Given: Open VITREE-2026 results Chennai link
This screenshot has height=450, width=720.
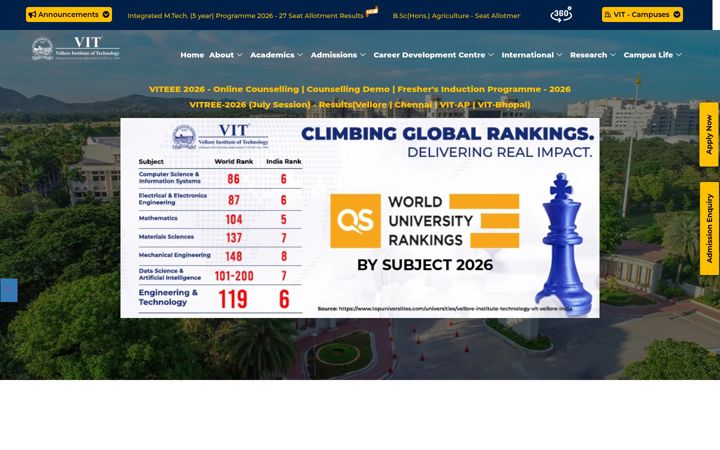Looking at the screenshot, I should pos(413,105).
